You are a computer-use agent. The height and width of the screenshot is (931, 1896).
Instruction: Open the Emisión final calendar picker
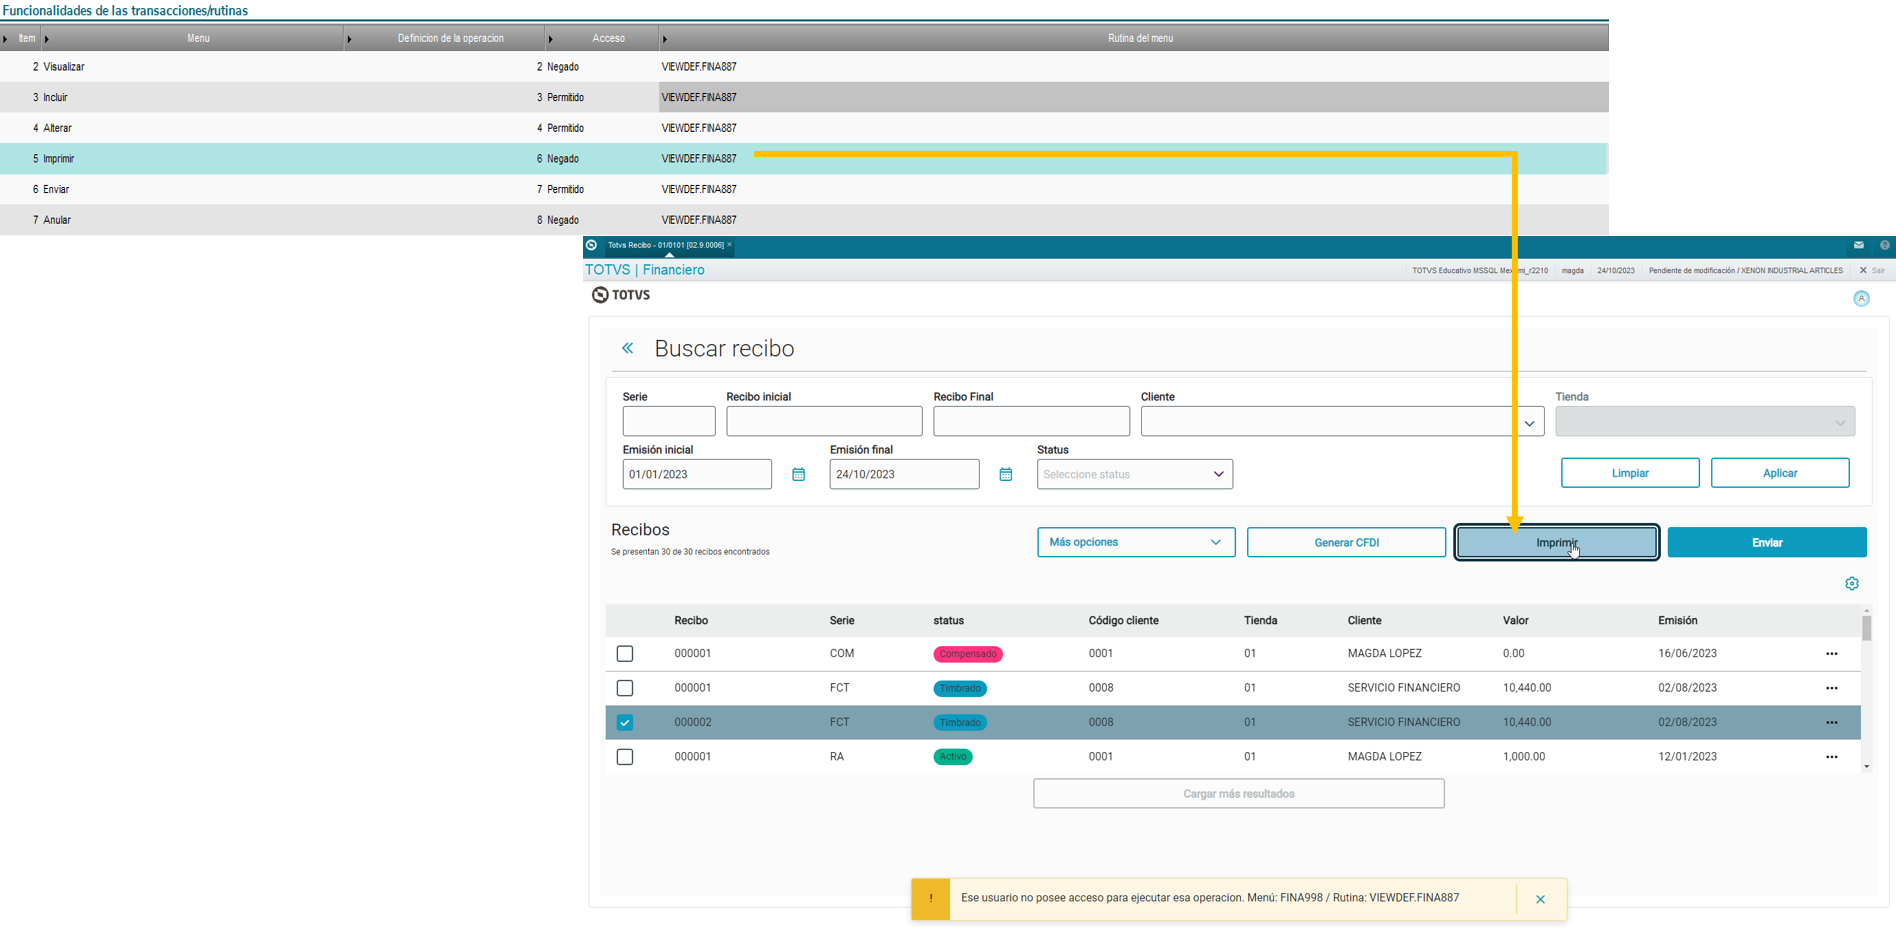1005,474
